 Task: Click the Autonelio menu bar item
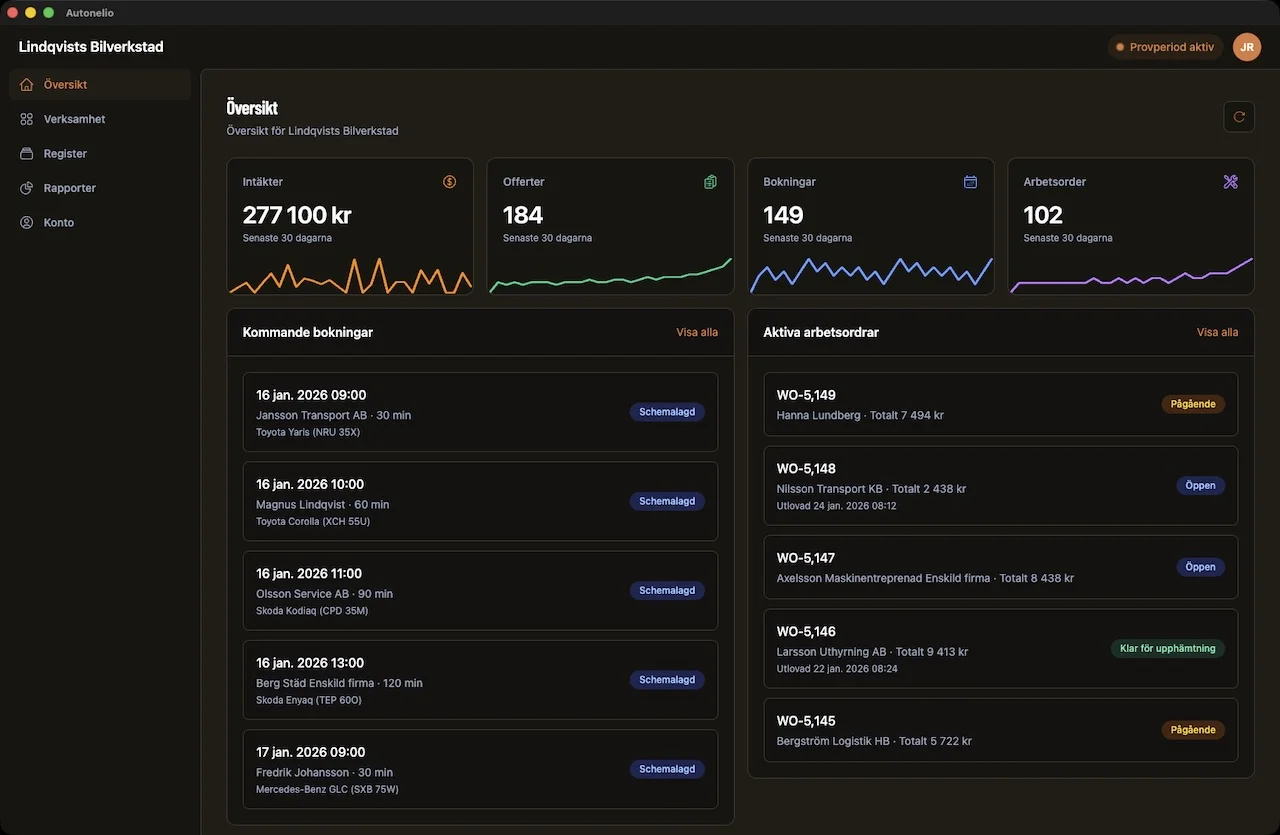point(89,12)
